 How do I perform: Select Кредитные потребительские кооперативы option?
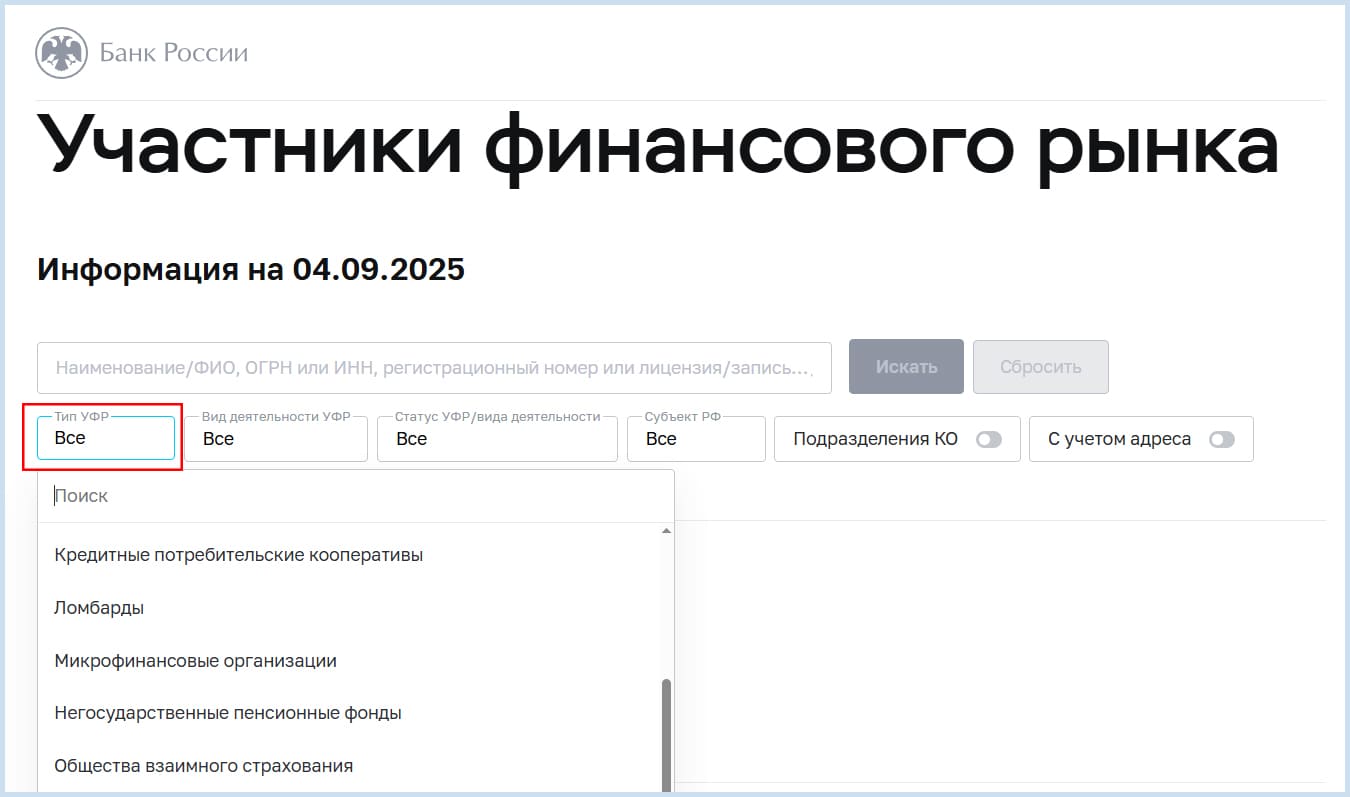point(239,554)
